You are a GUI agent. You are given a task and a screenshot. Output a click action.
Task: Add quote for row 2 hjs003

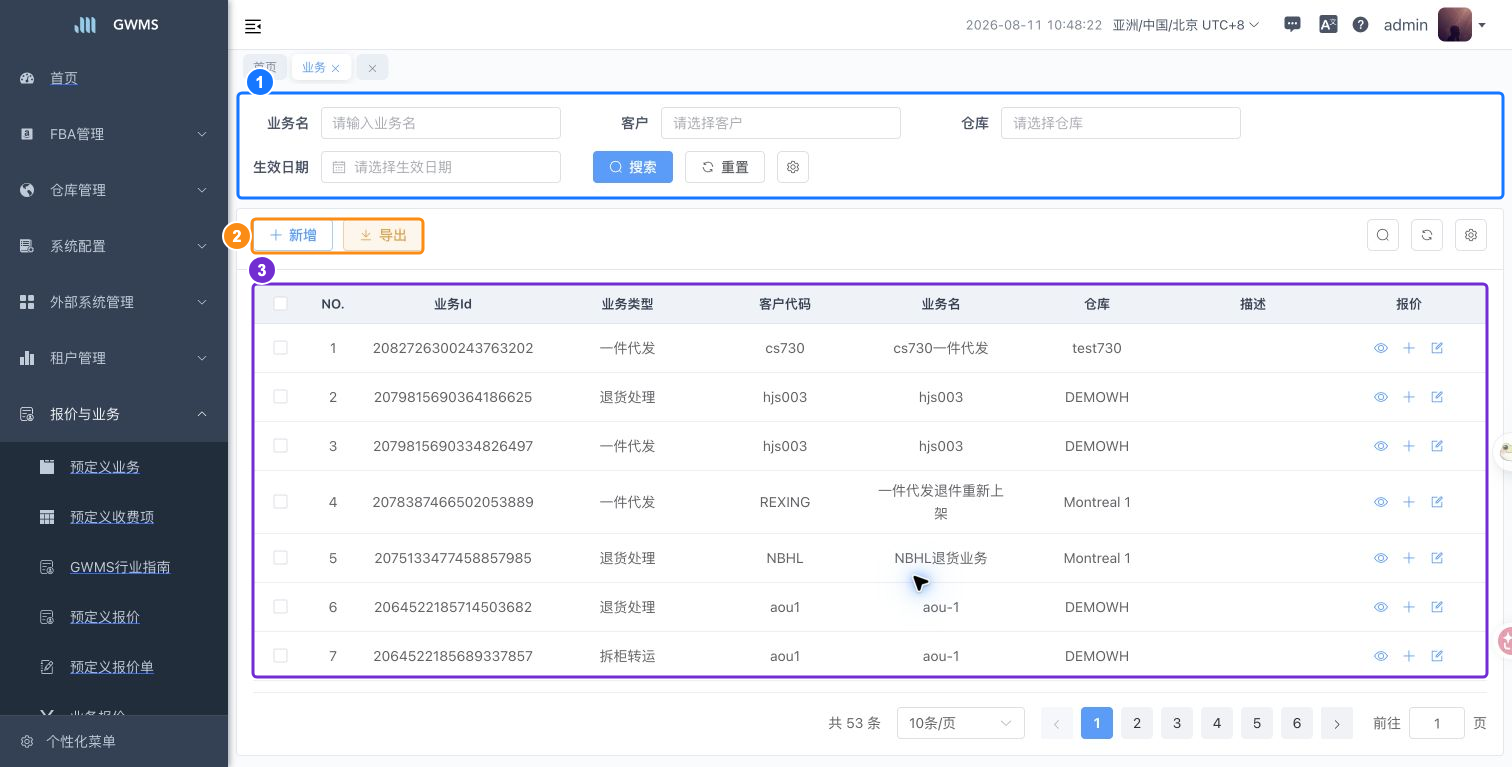(x=1409, y=397)
